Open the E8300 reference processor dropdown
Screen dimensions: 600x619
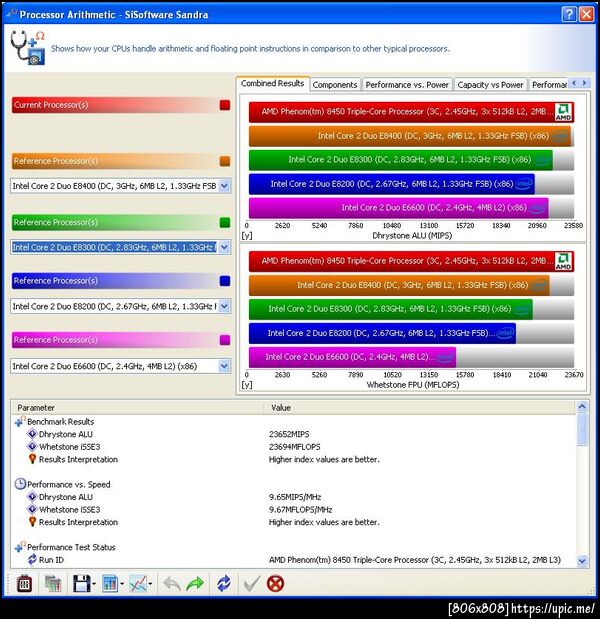click(224, 247)
